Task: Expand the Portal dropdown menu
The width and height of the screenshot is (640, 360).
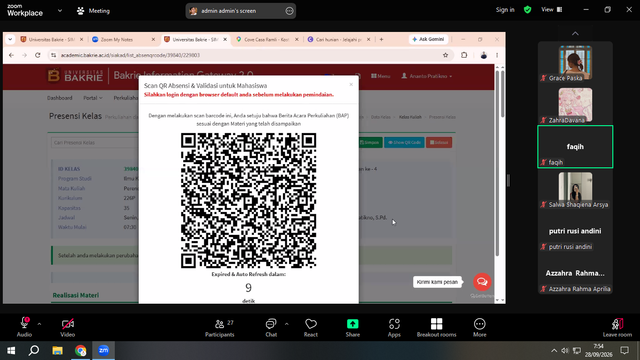Action: (x=93, y=98)
